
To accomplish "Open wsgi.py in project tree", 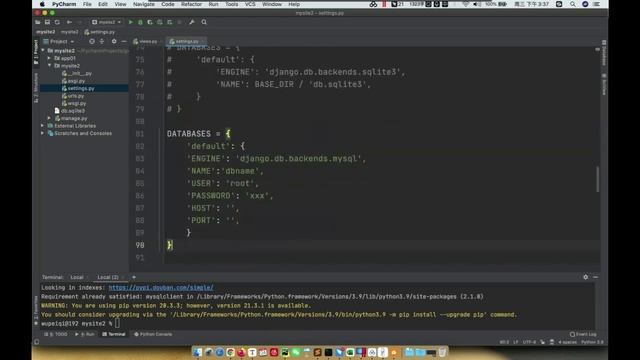I will click(74, 103).
